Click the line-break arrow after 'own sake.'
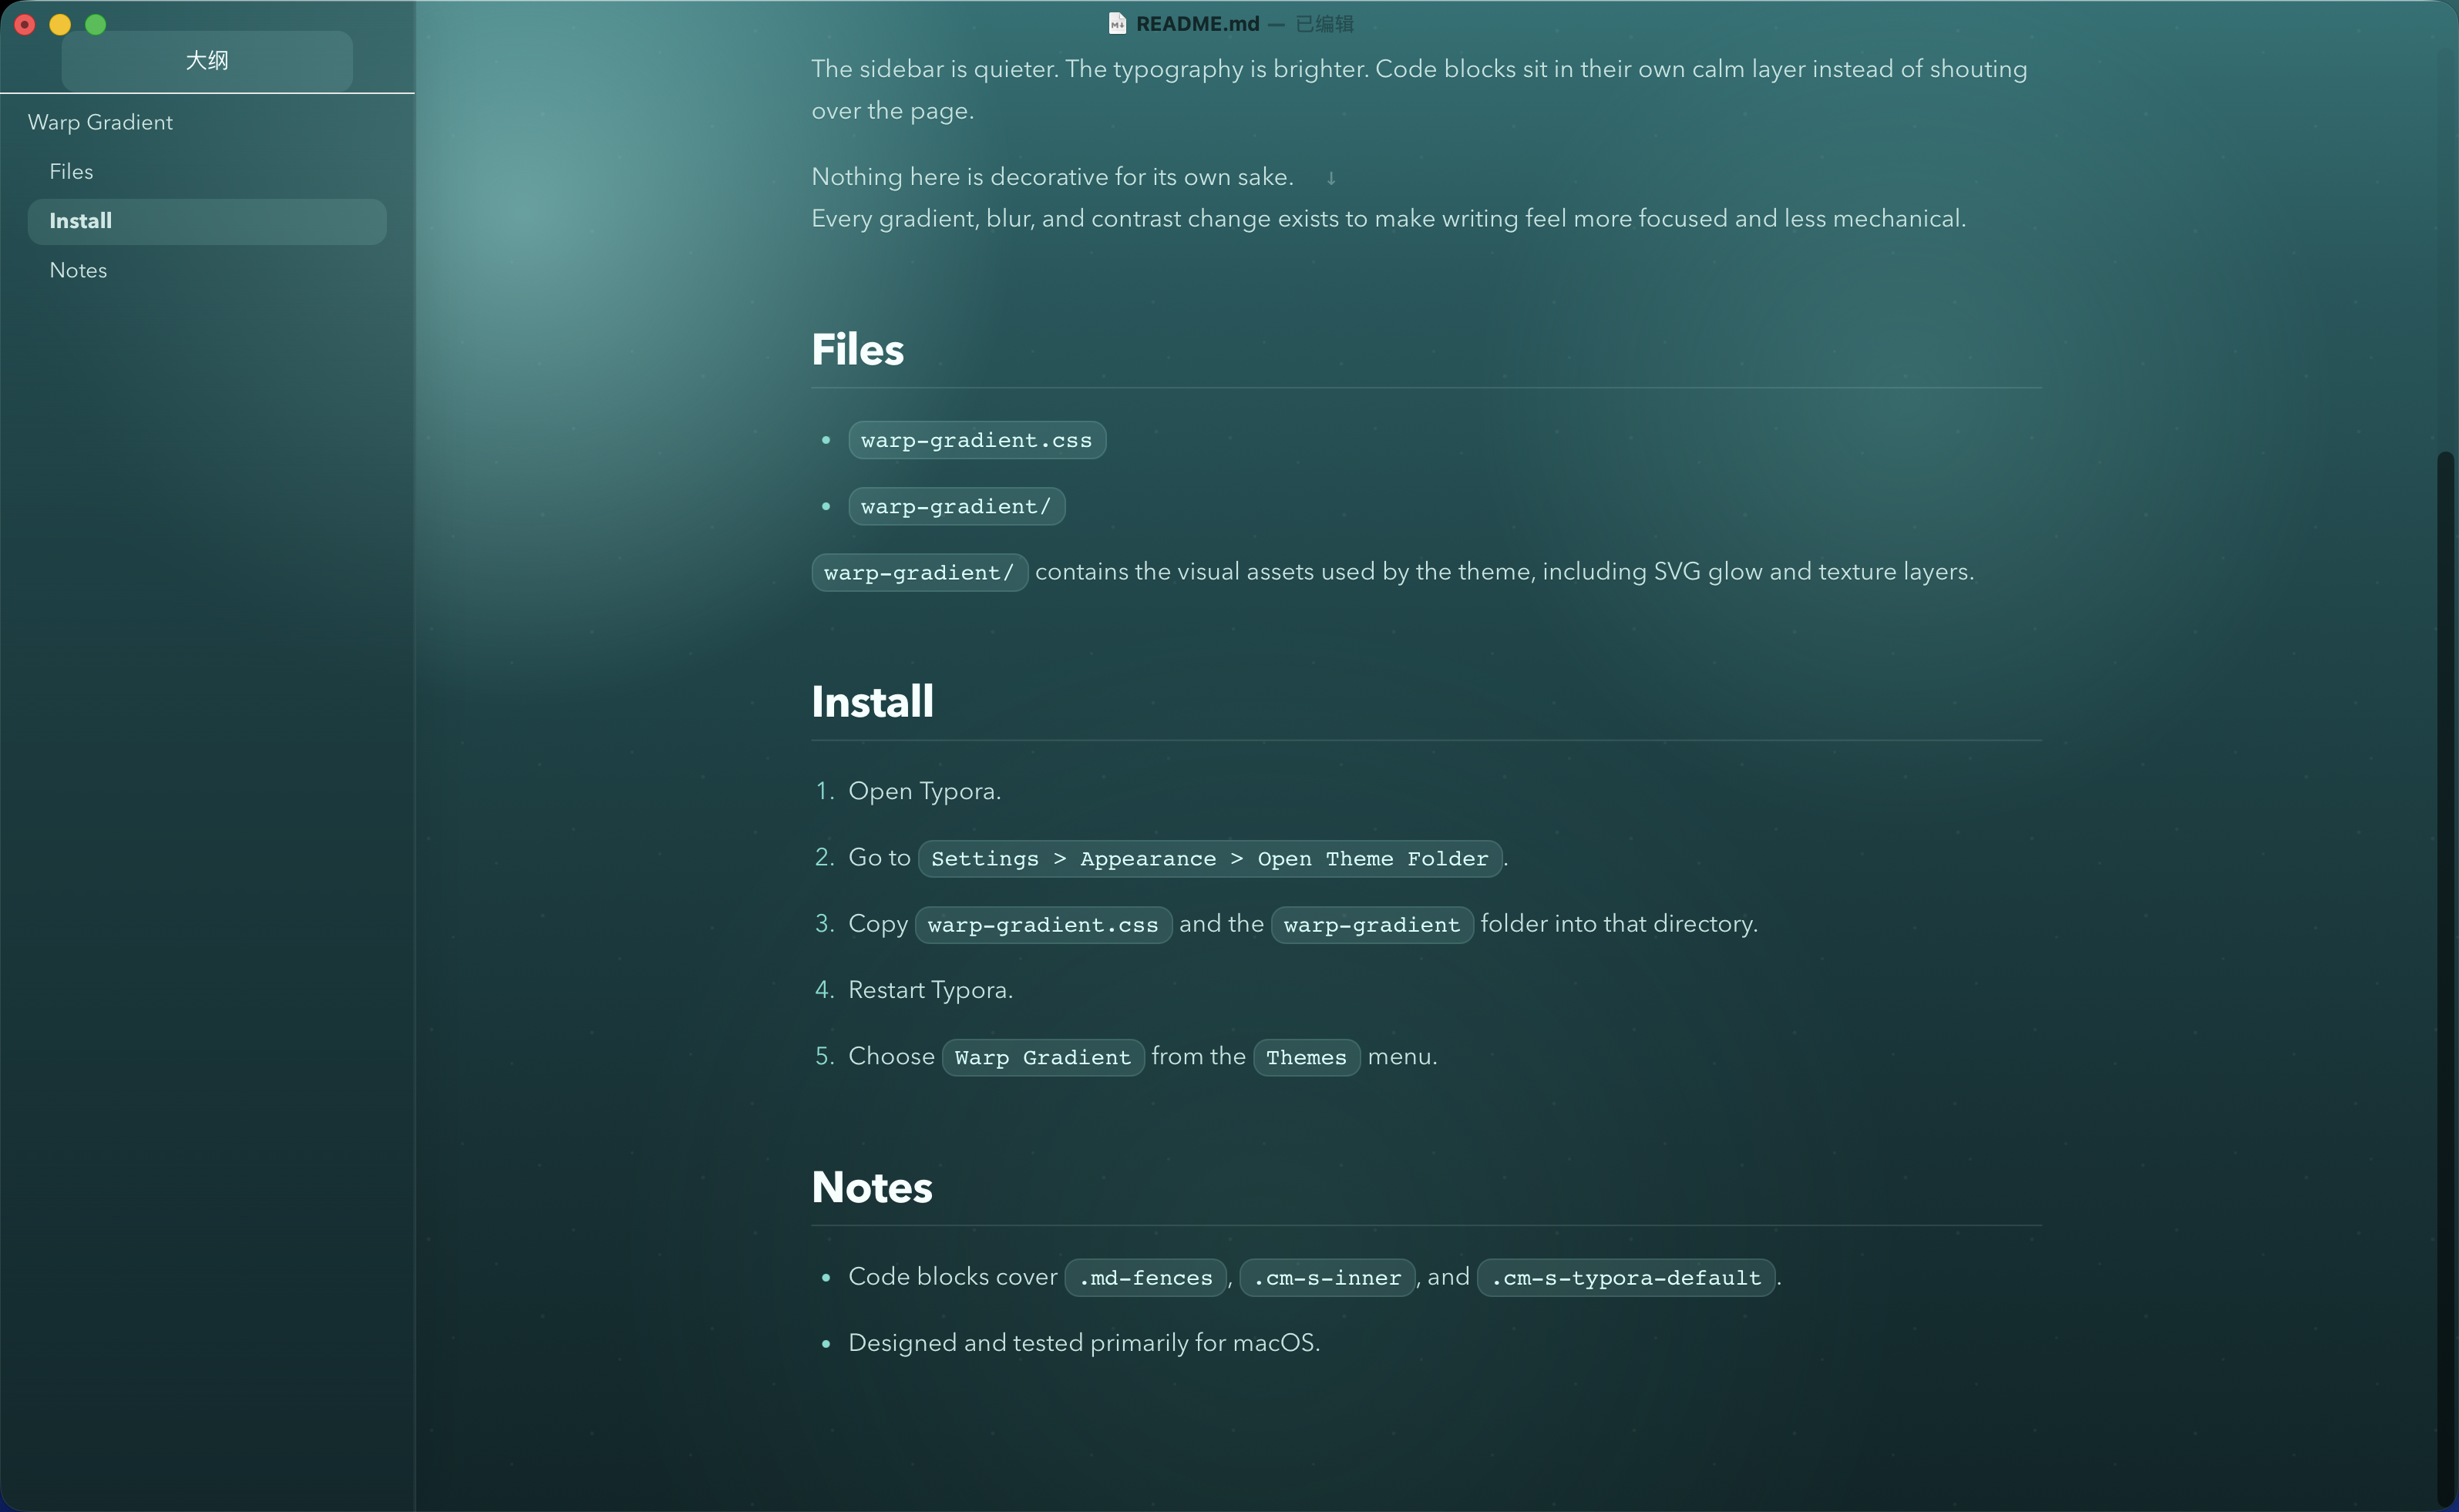Screen dimensions: 2459x1512 [1330, 178]
